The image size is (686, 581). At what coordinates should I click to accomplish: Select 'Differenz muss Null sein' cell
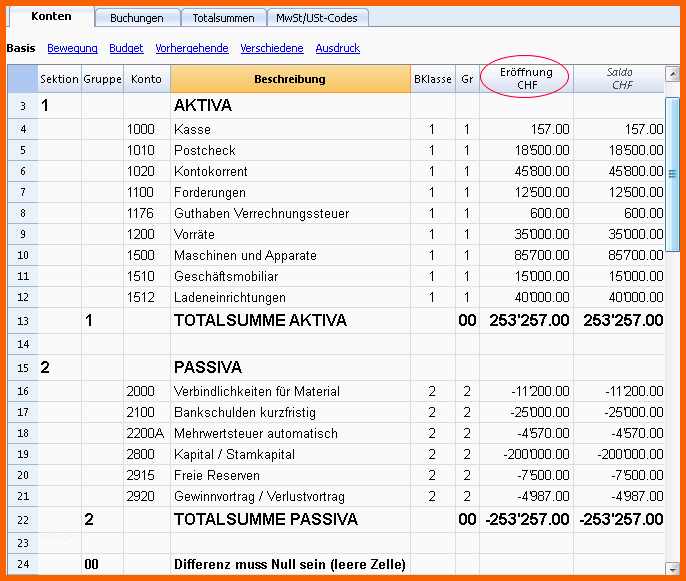(290, 564)
